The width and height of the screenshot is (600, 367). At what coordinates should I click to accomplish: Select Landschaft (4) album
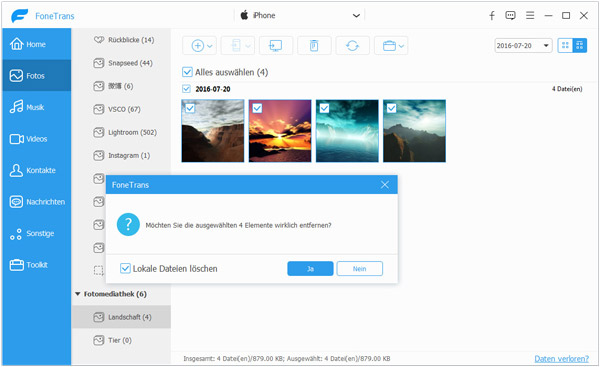coord(121,317)
